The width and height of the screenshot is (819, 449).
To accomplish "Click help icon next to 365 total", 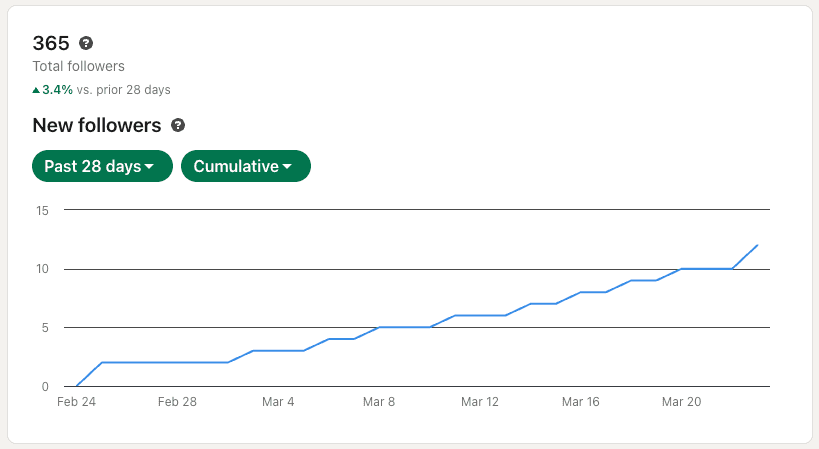I will (x=86, y=43).
